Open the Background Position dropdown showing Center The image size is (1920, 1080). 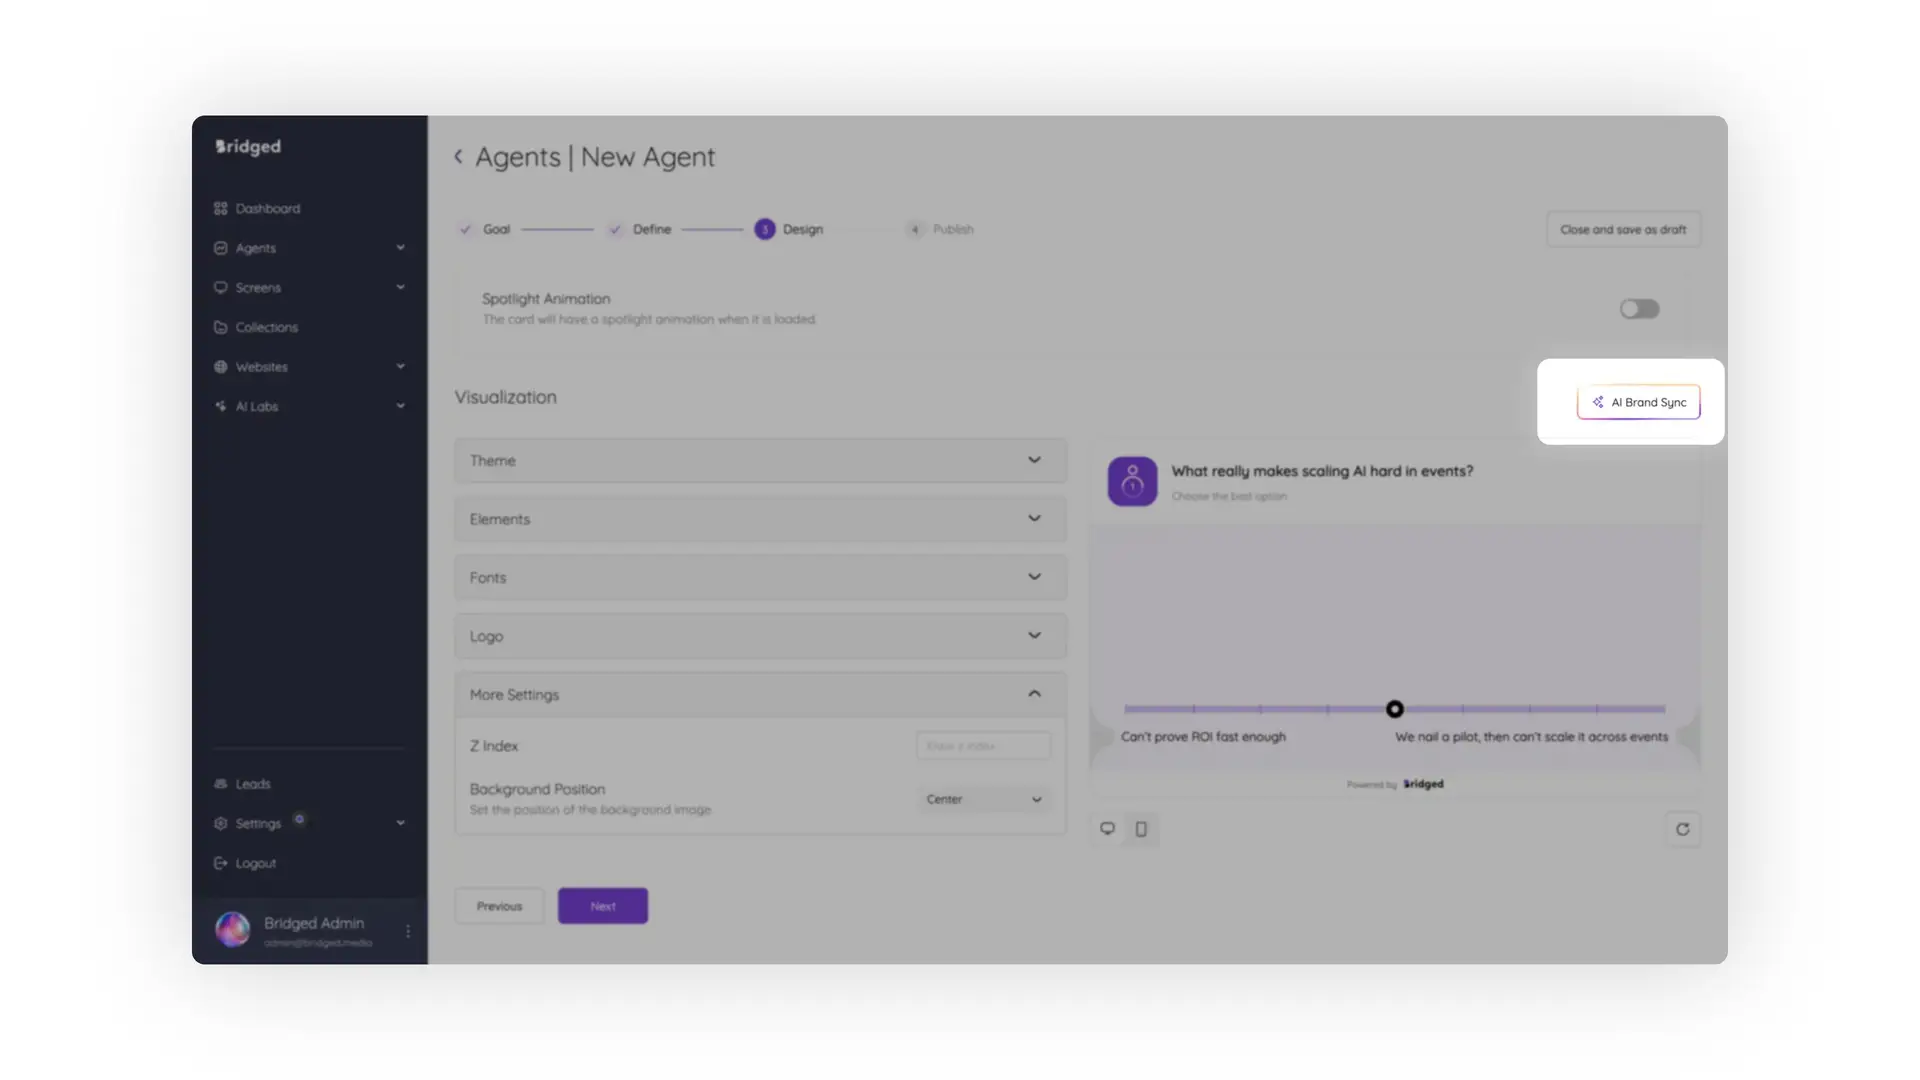tap(983, 799)
